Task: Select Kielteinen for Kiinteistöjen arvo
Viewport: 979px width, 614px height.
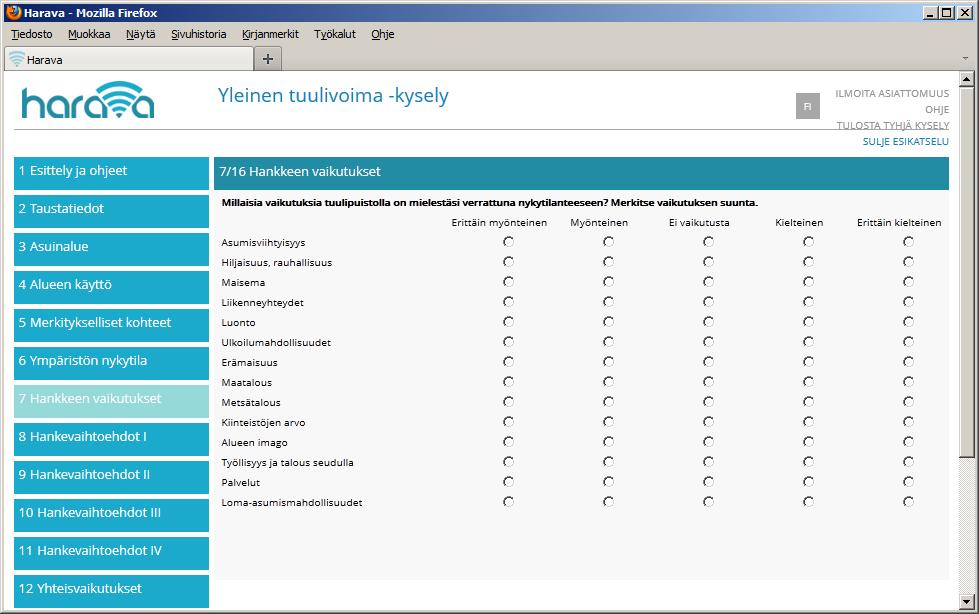Action: coord(809,422)
